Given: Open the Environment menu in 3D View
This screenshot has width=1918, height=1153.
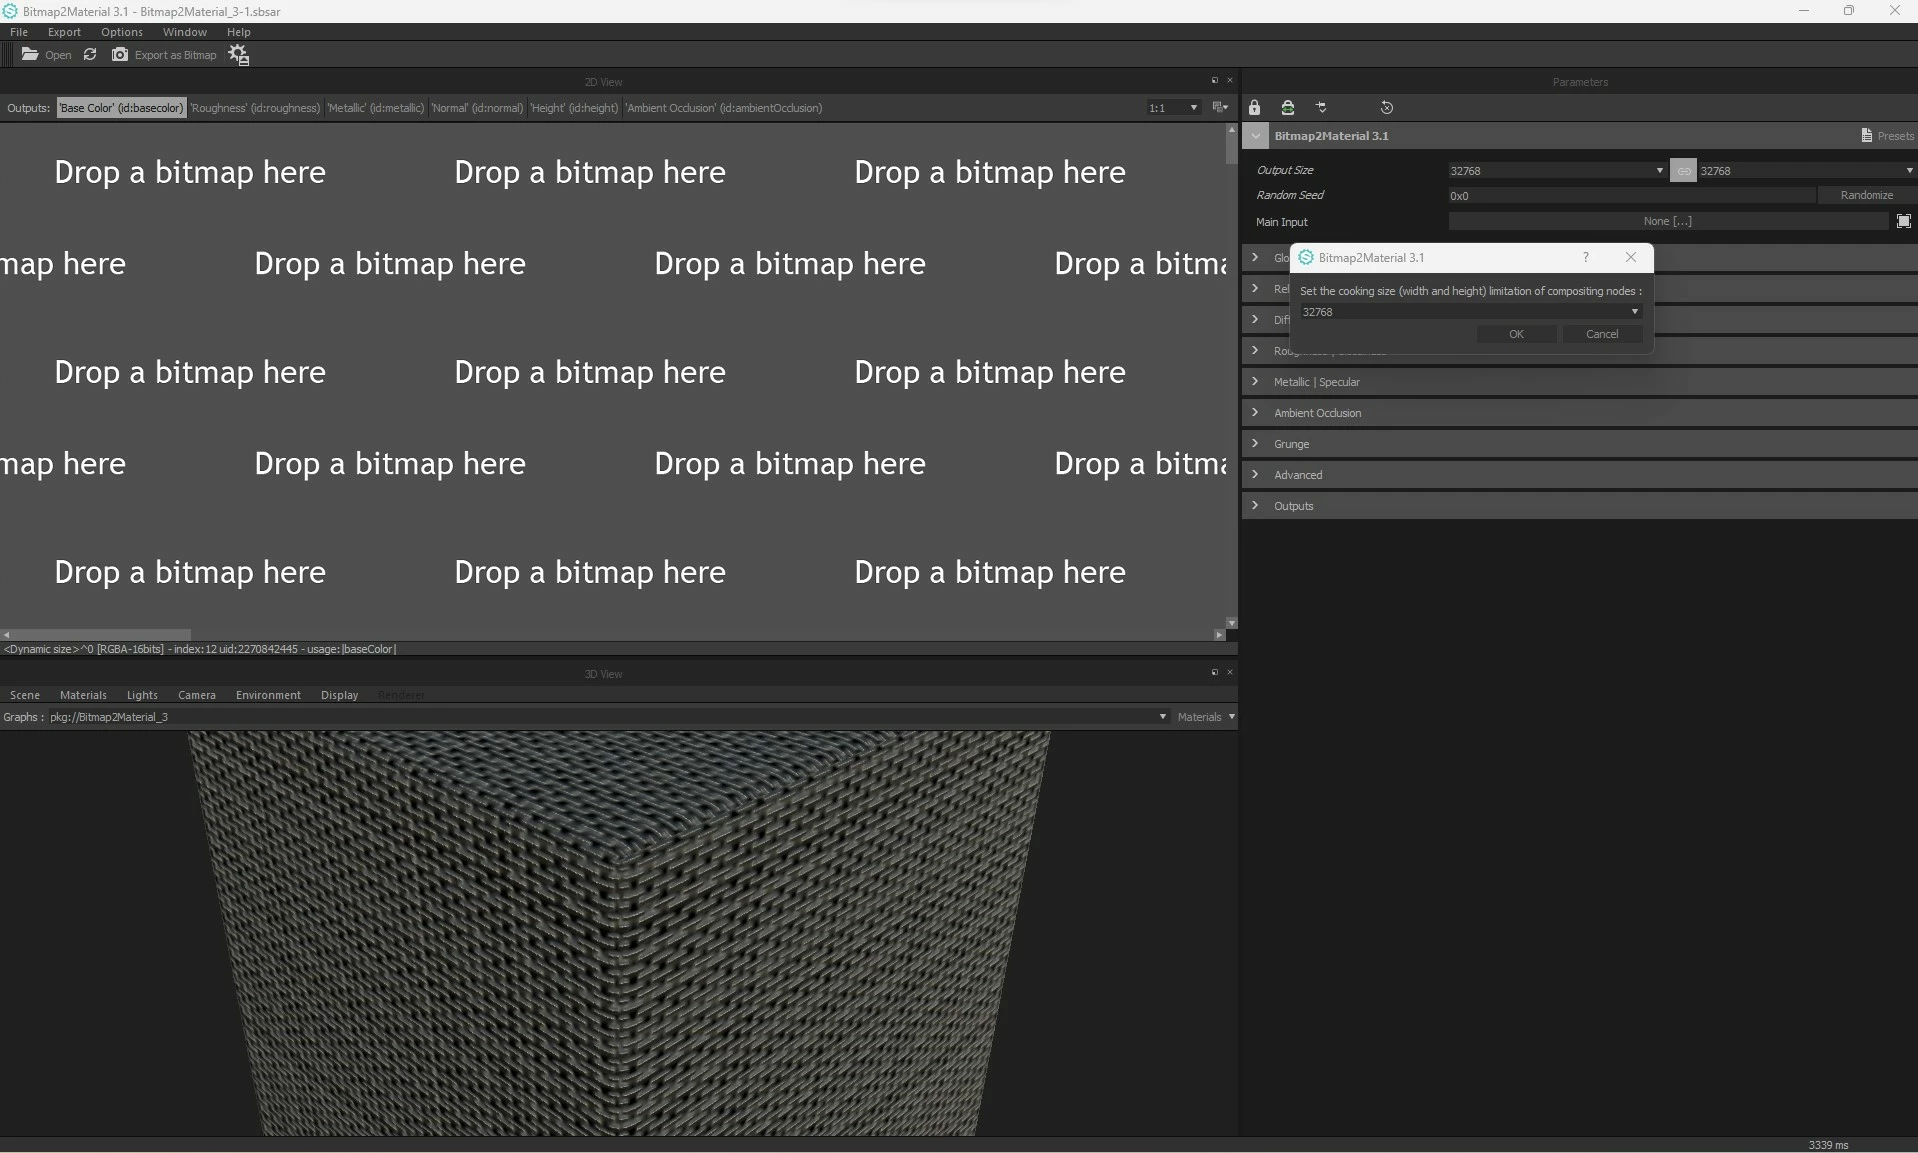Looking at the screenshot, I should pyautogui.click(x=268, y=695).
